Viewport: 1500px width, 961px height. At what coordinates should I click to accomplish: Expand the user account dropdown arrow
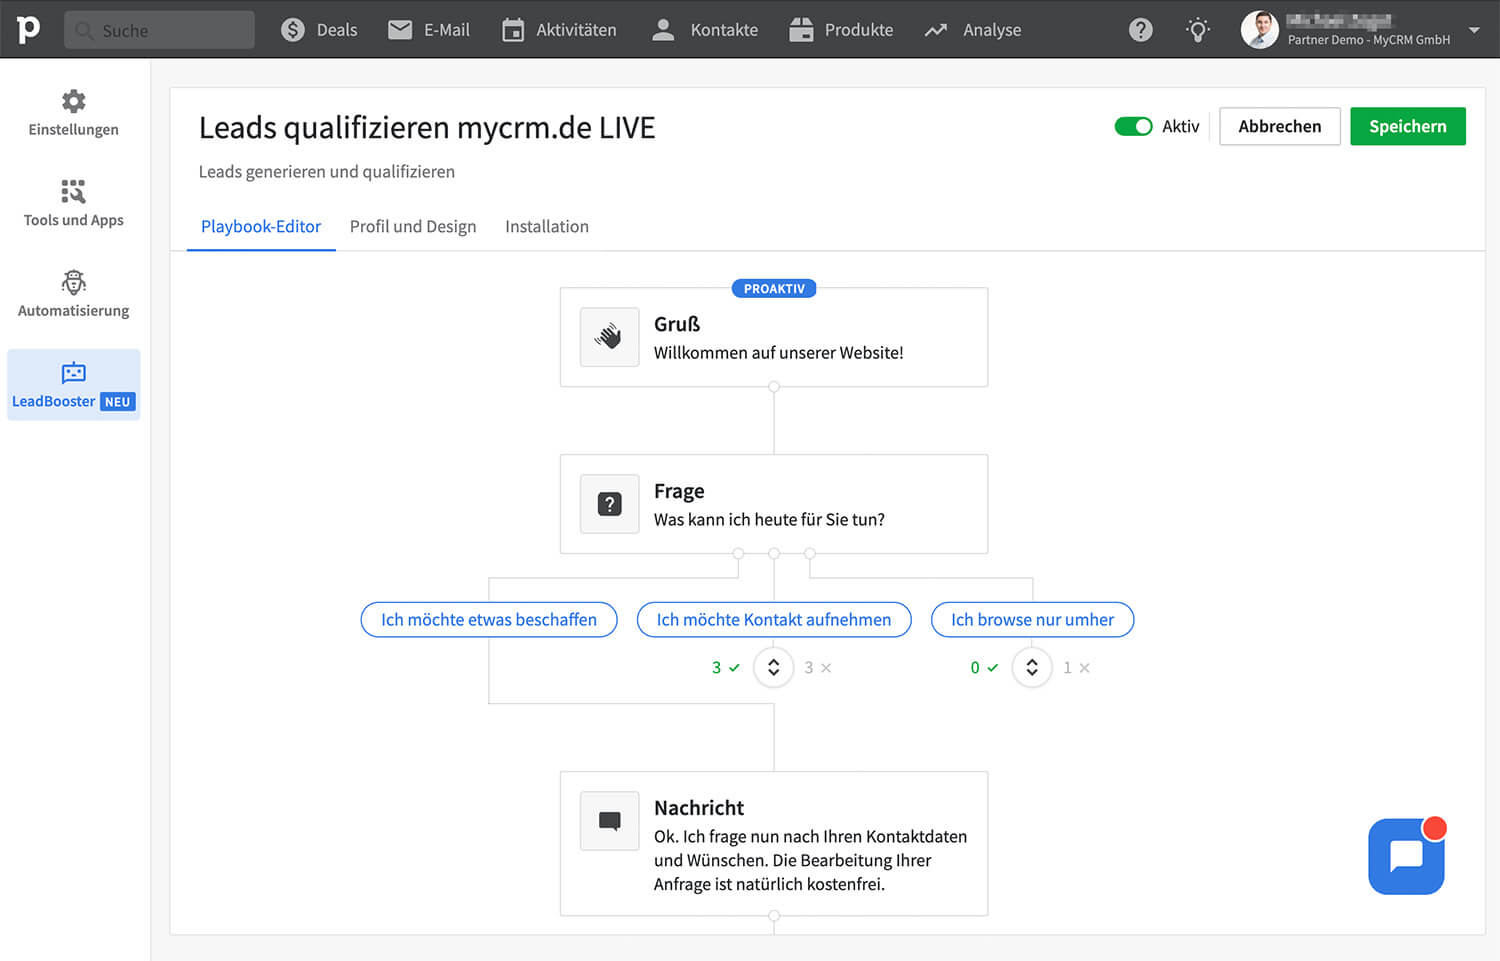coord(1474,30)
